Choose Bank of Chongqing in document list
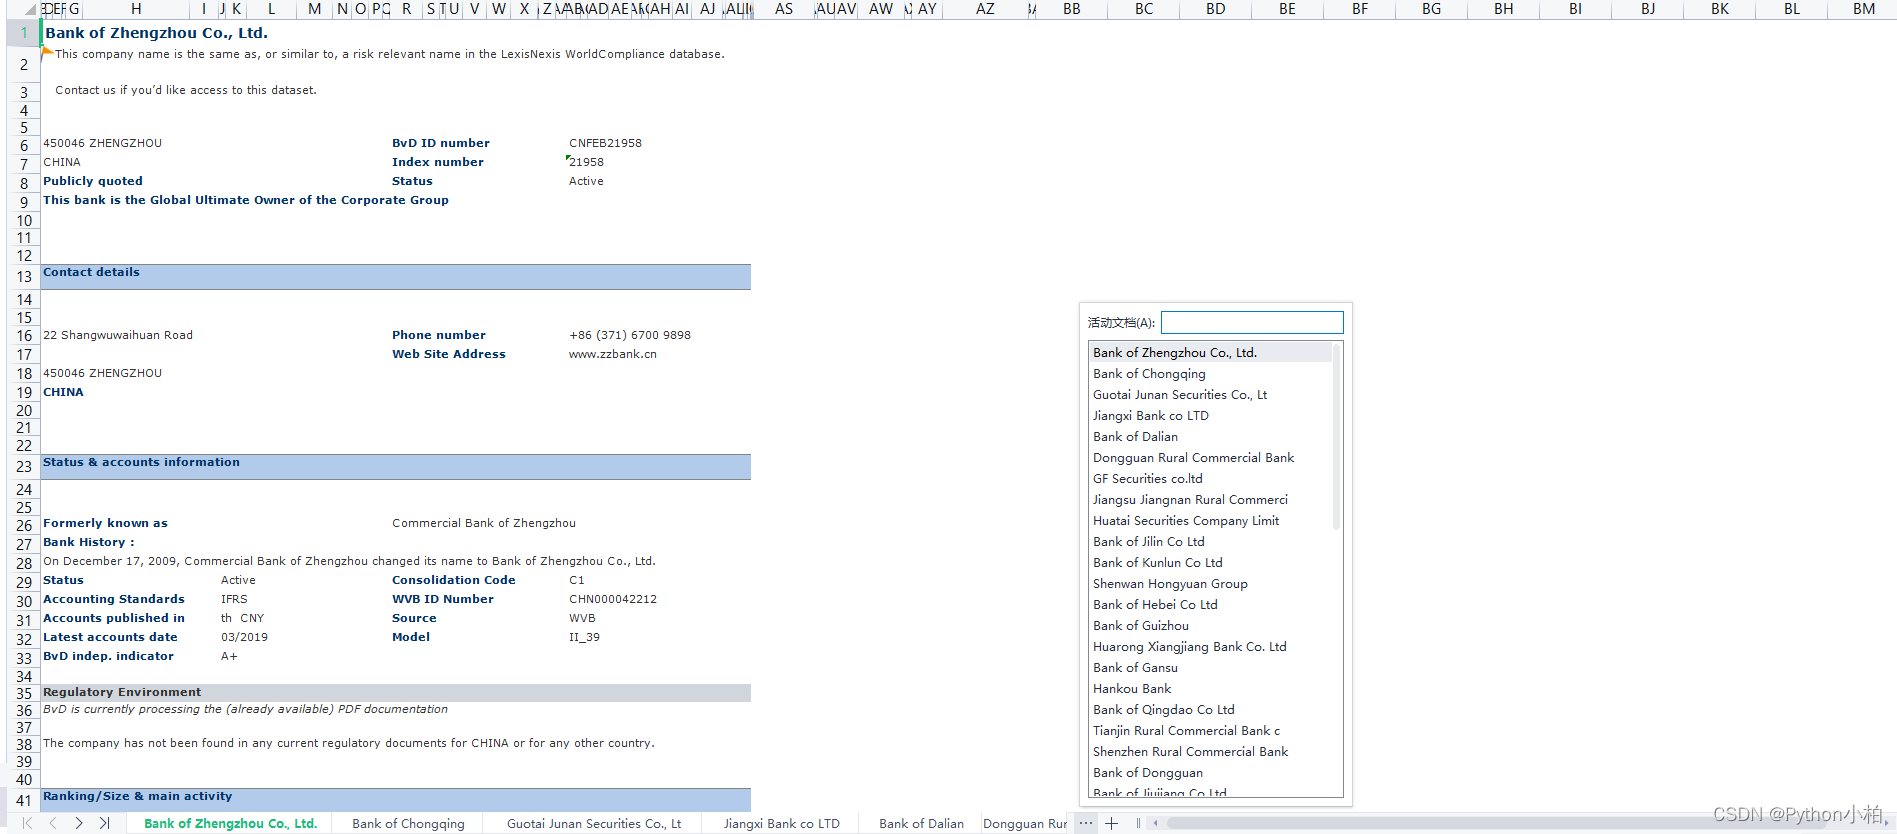 (x=1210, y=373)
